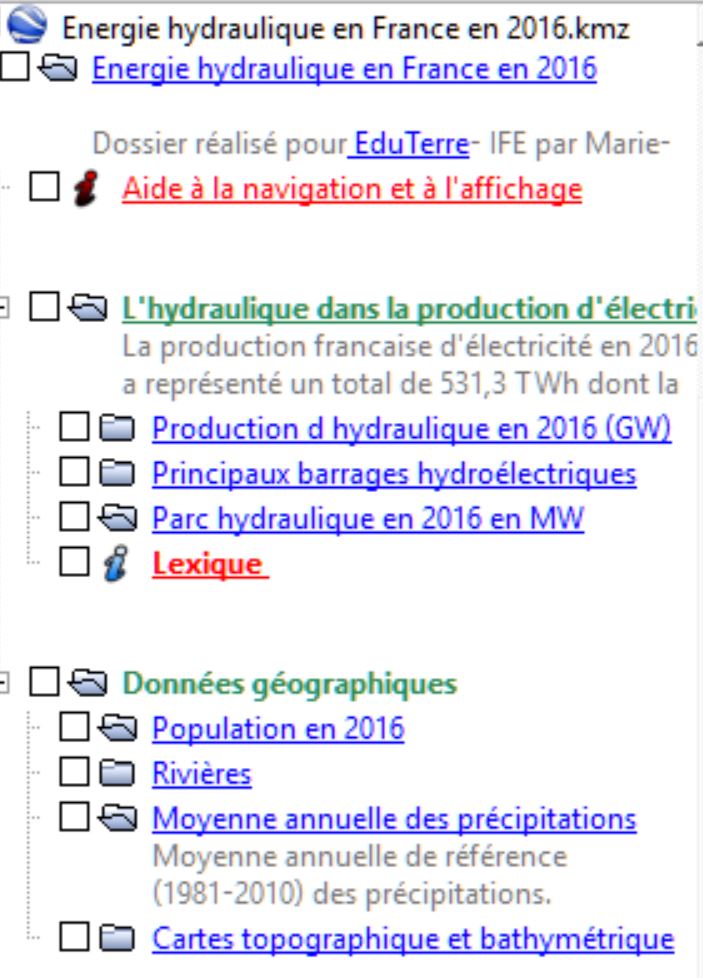This screenshot has height=978, width=703.
Task: Click the Population en 2016 link
Action: pyautogui.click(x=277, y=729)
